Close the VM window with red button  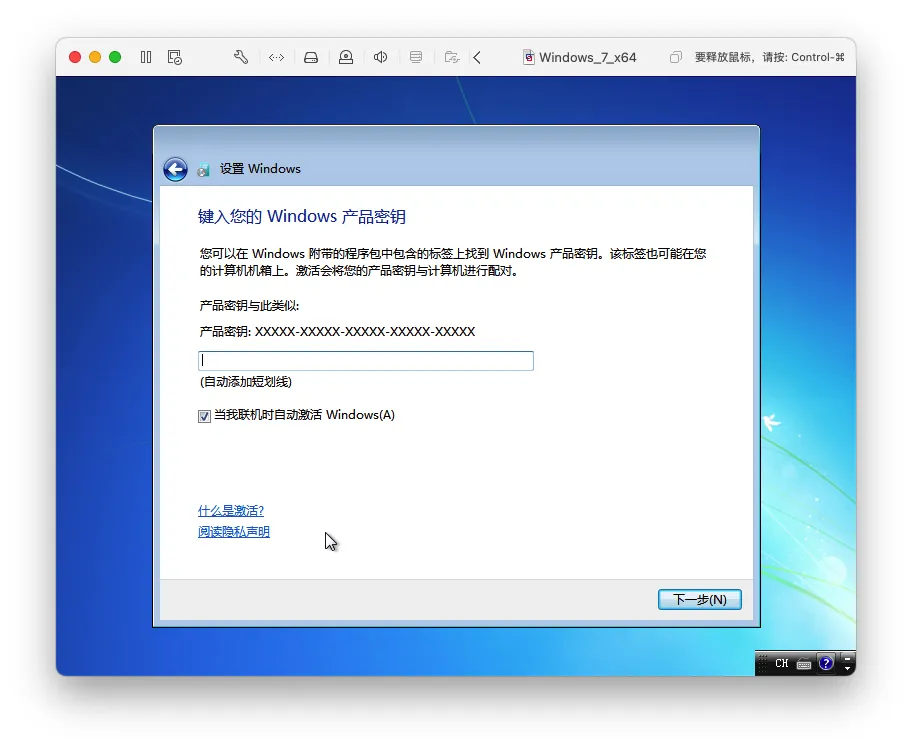[75, 57]
